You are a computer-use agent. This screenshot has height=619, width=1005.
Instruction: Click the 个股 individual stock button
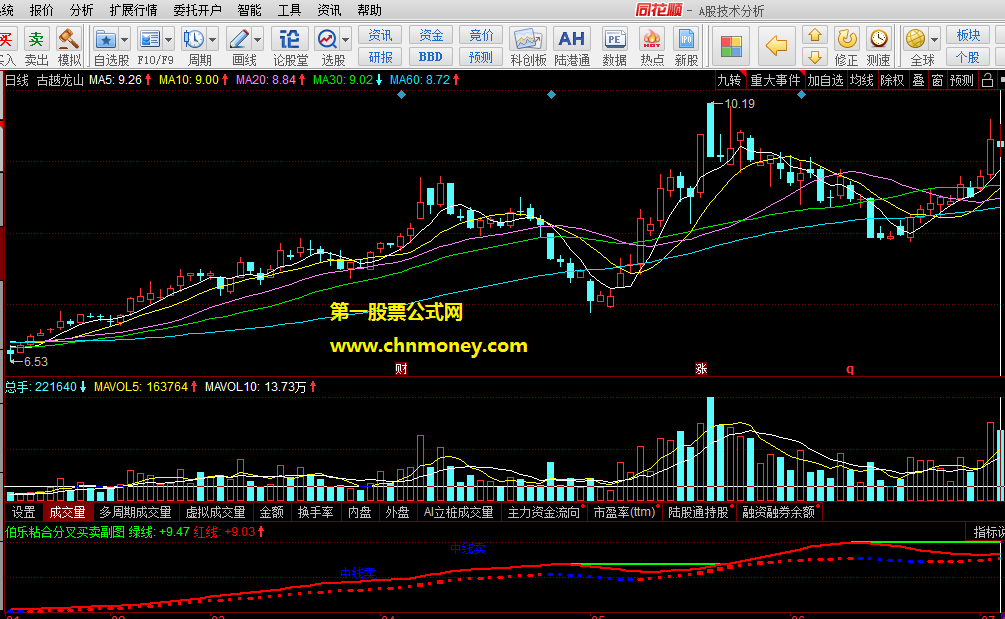pos(968,57)
